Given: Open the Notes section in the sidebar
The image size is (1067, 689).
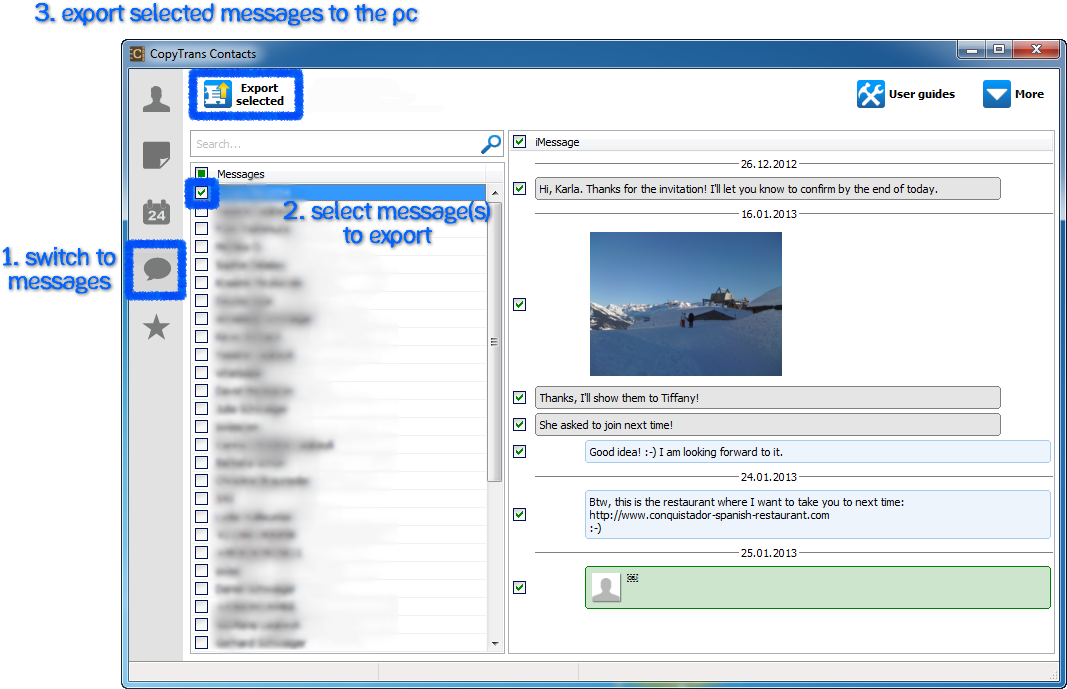Looking at the screenshot, I should tap(157, 155).
